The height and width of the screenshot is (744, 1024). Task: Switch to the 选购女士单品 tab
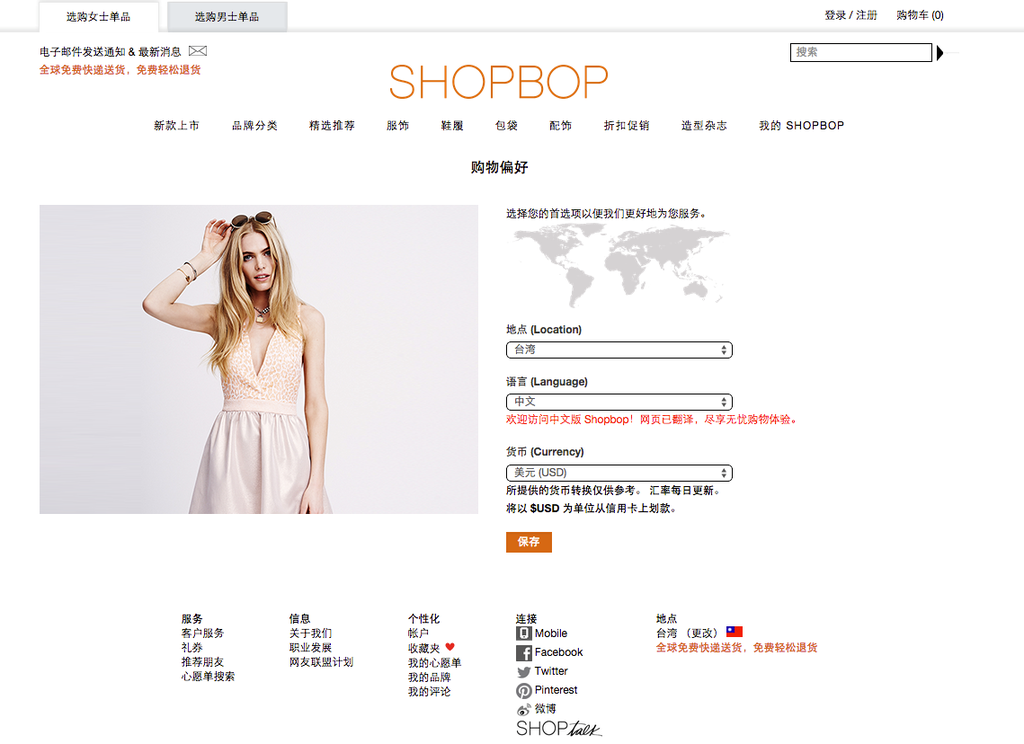(x=98, y=17)
